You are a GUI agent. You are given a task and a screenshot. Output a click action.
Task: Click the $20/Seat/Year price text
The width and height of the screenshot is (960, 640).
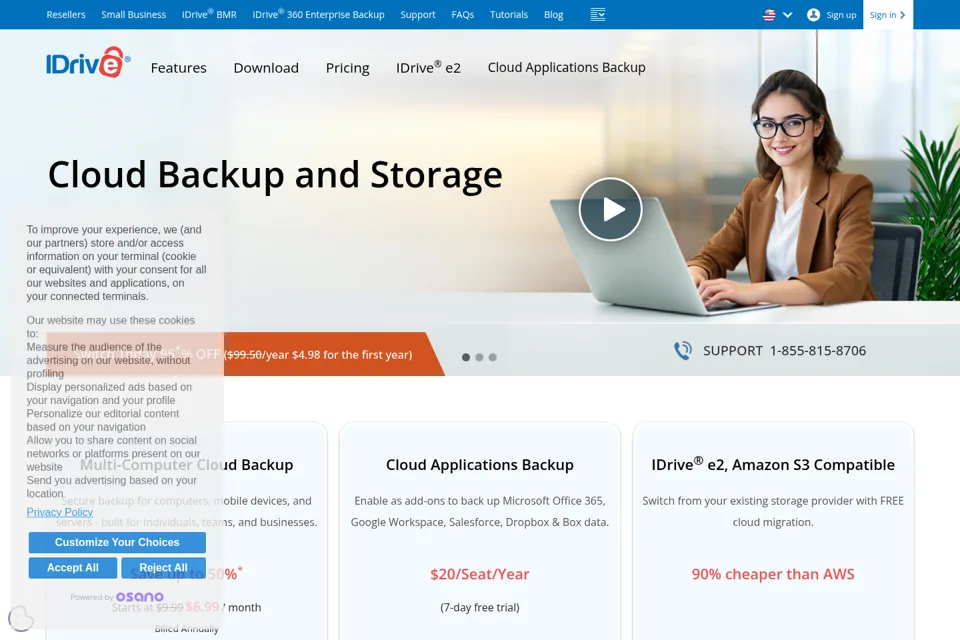click(480, 574)
